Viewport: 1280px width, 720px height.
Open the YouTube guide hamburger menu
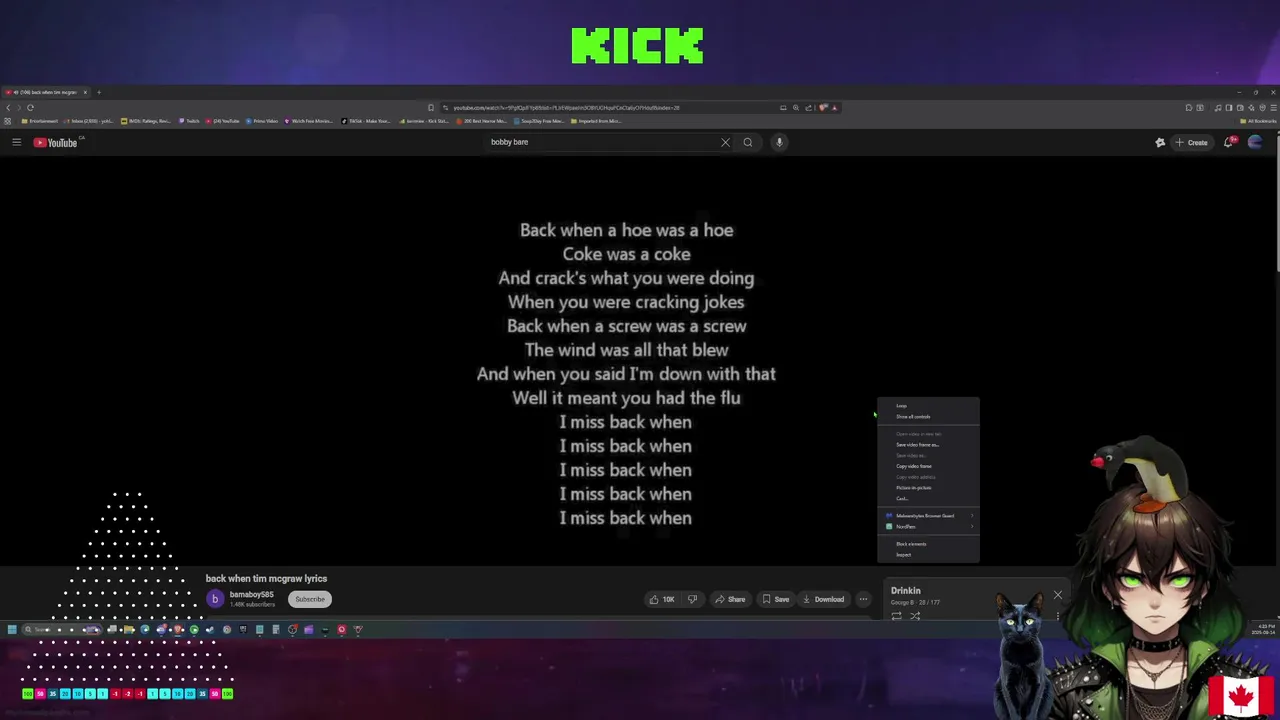pyautogui.click(x=16, y=142)
